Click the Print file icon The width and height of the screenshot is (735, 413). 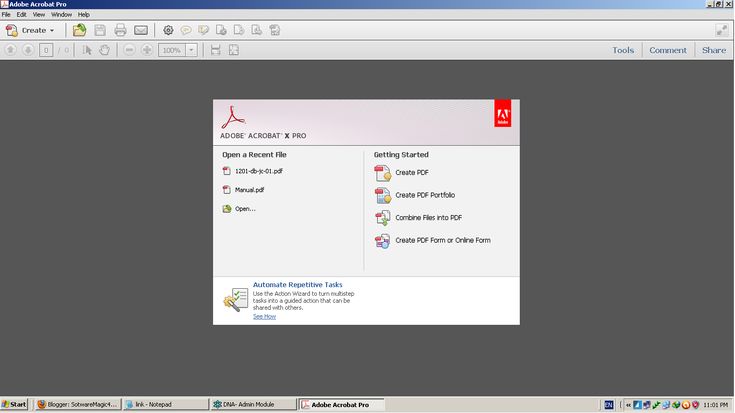tap(120, 30)
